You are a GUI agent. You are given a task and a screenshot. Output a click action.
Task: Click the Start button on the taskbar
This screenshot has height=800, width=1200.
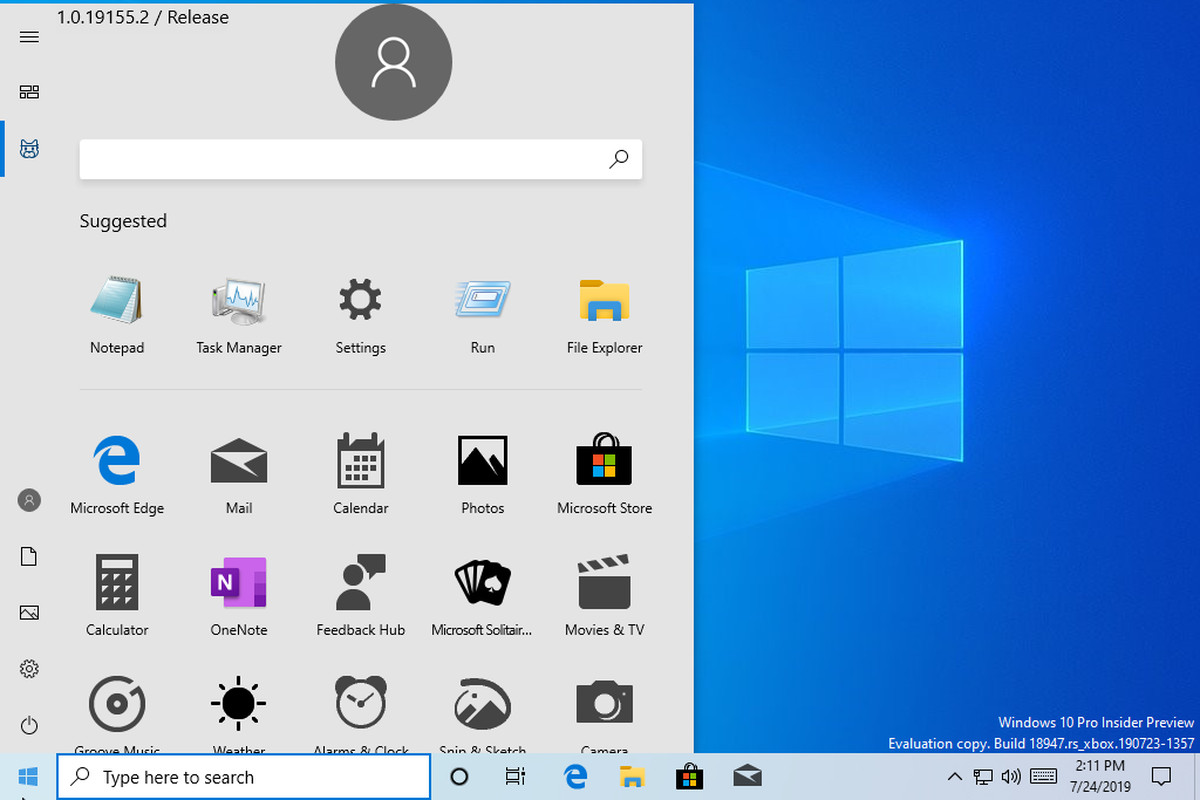pos(28,776)
